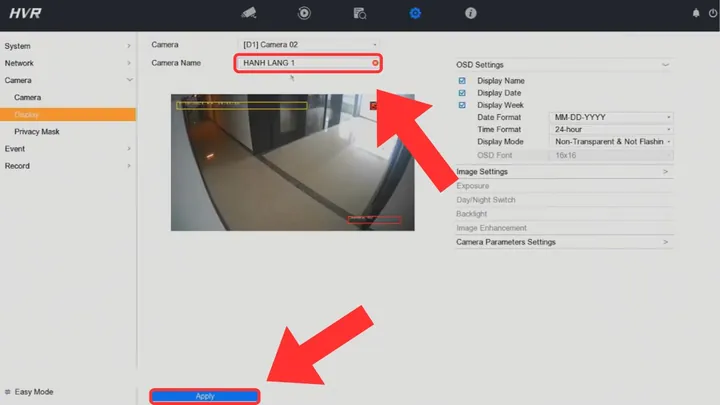The height and width of the screenshot is (405, 720).
Task: Open the information icon in top bar
Action: click(471, 13)
